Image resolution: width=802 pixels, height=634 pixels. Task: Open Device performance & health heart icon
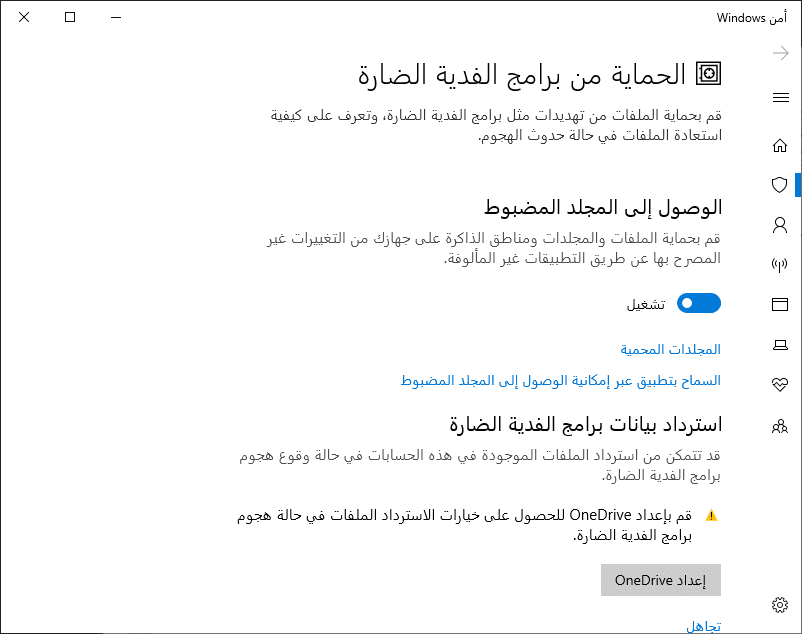pos(779,384)
